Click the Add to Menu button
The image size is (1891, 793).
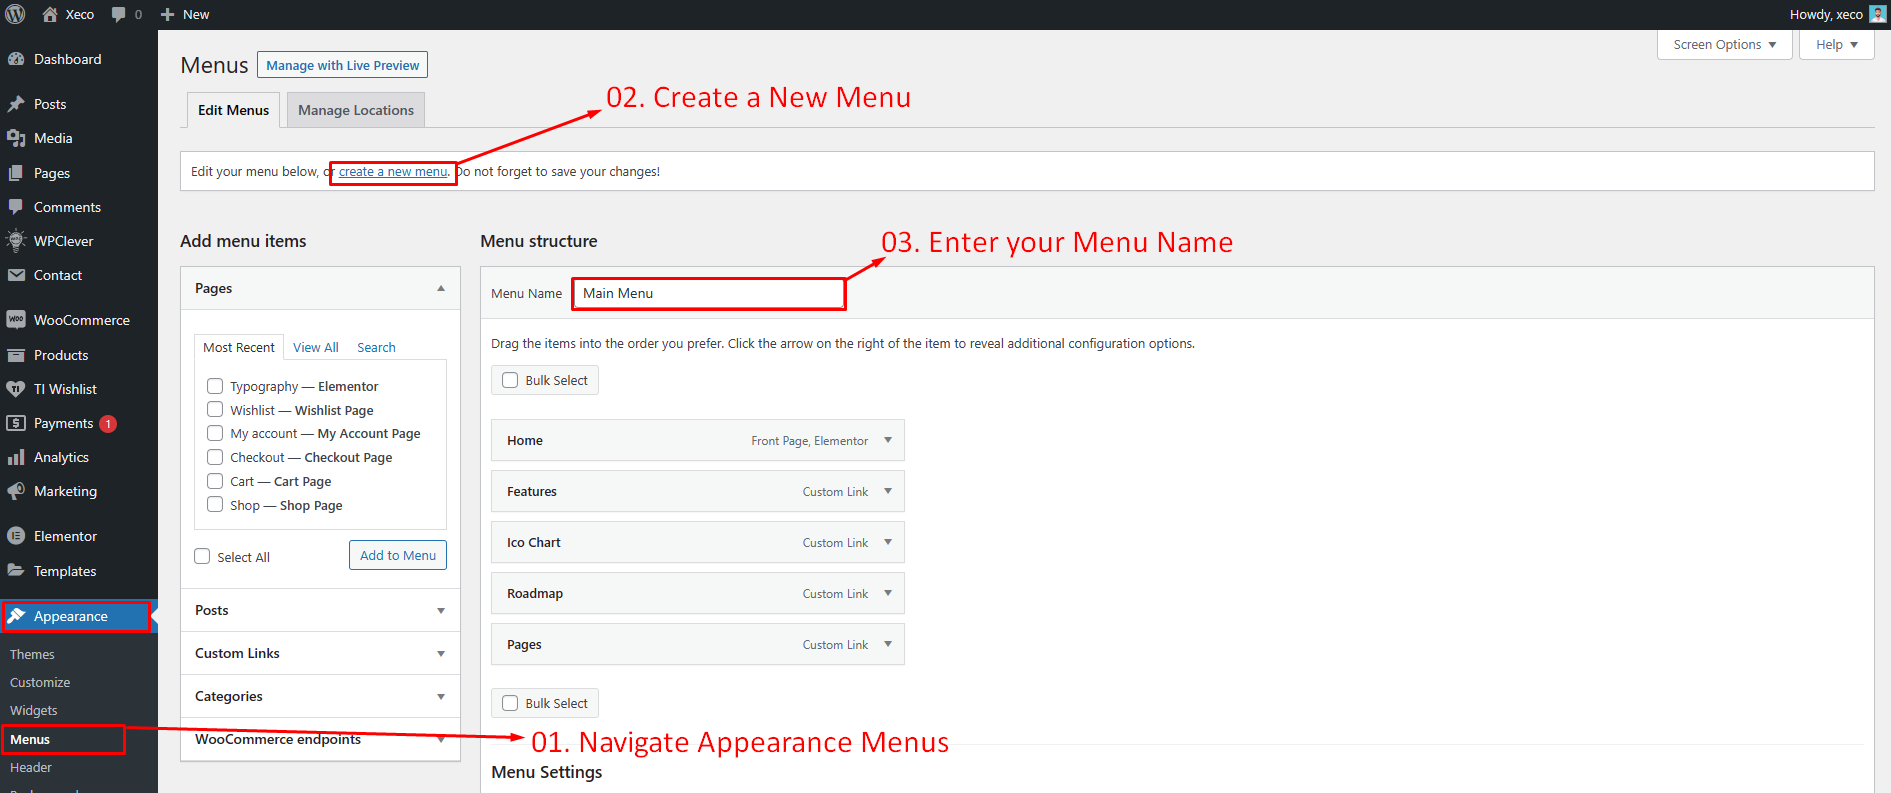[397, 555]
